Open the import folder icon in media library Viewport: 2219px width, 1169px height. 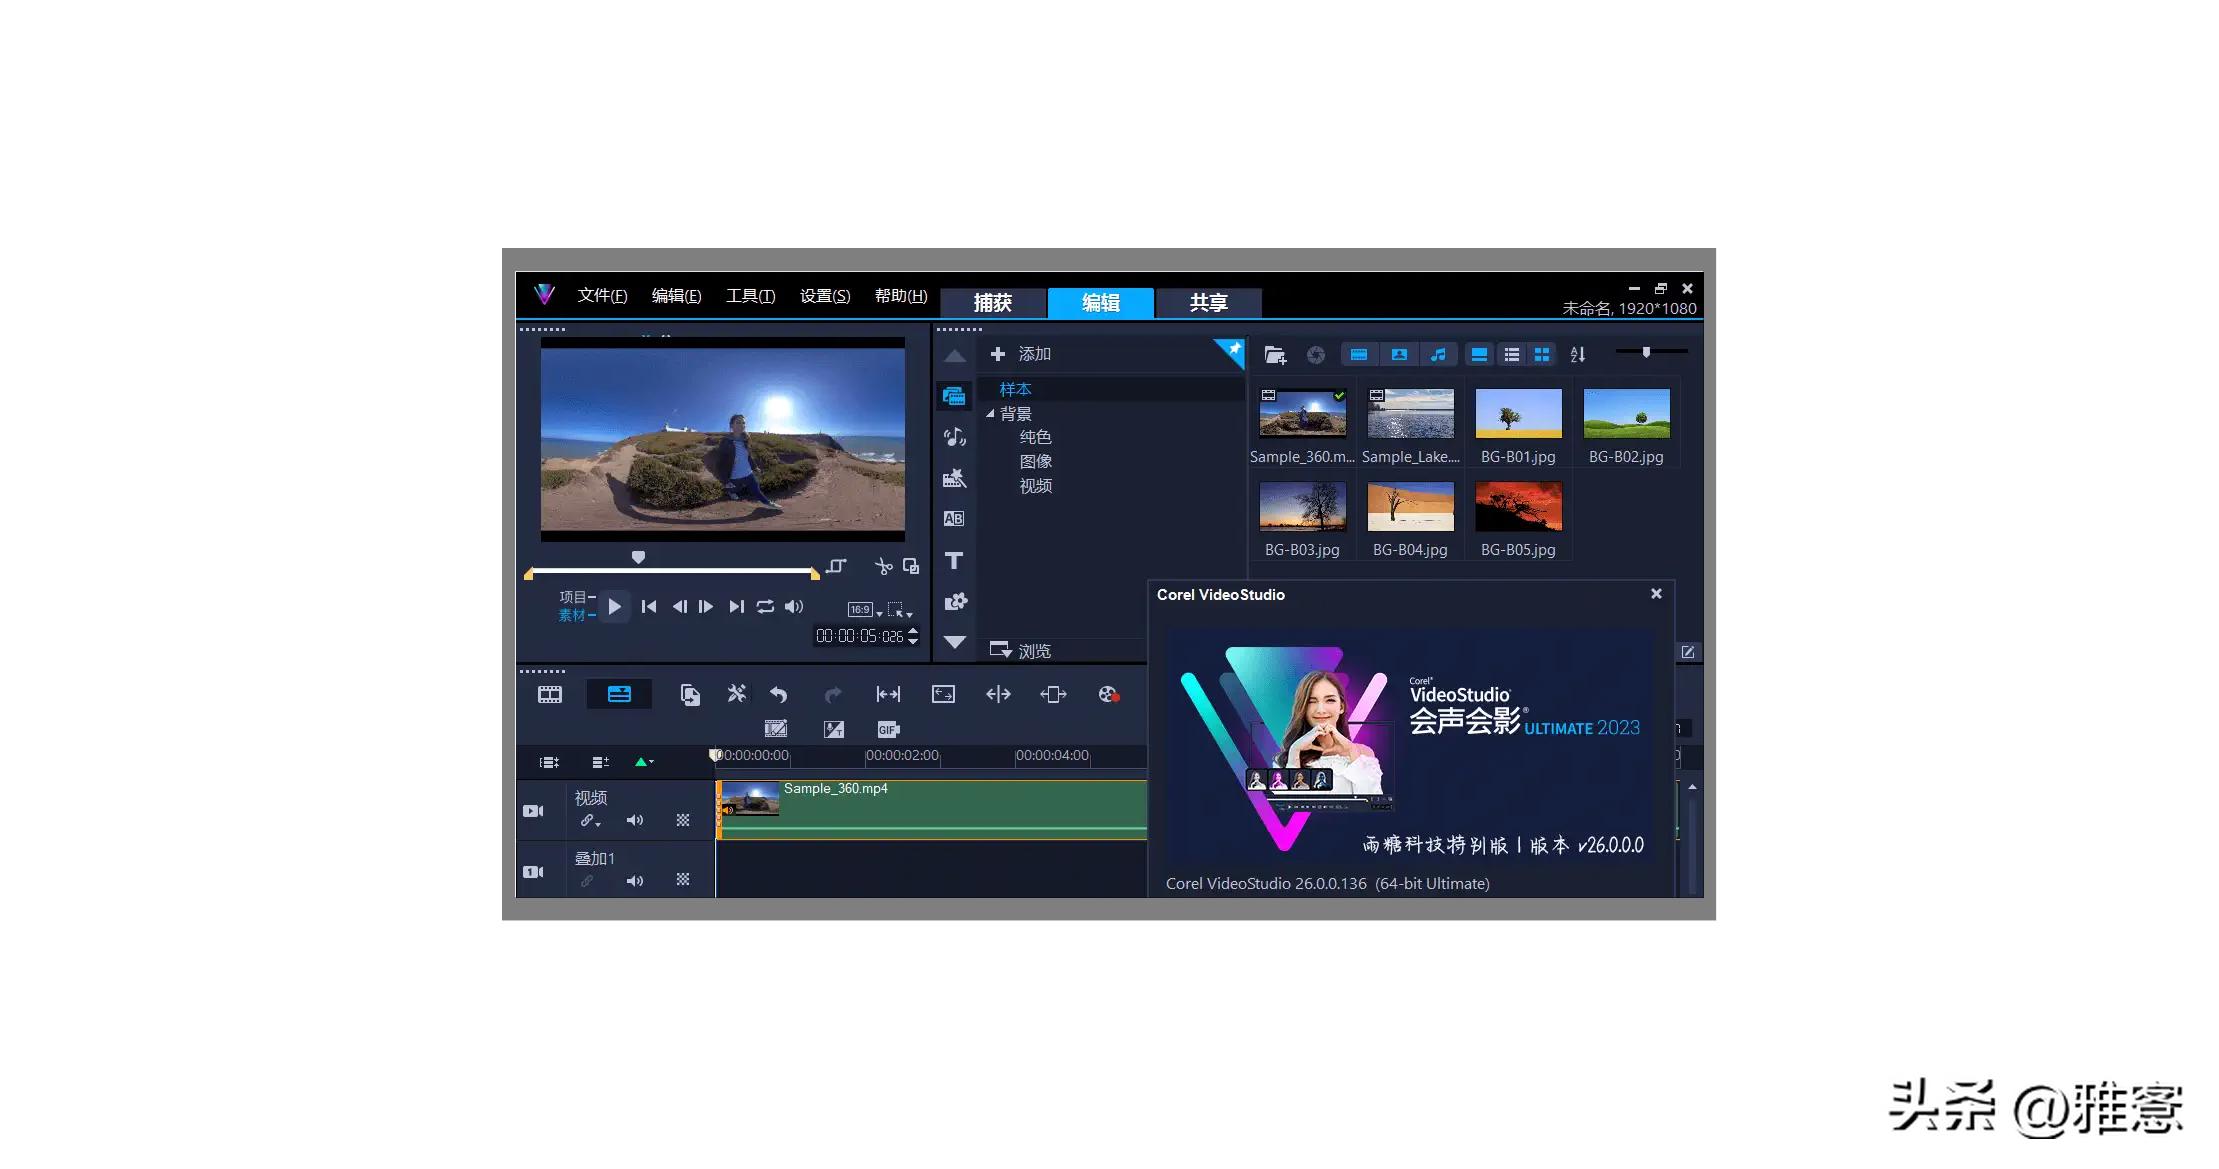click(1275, 354)
